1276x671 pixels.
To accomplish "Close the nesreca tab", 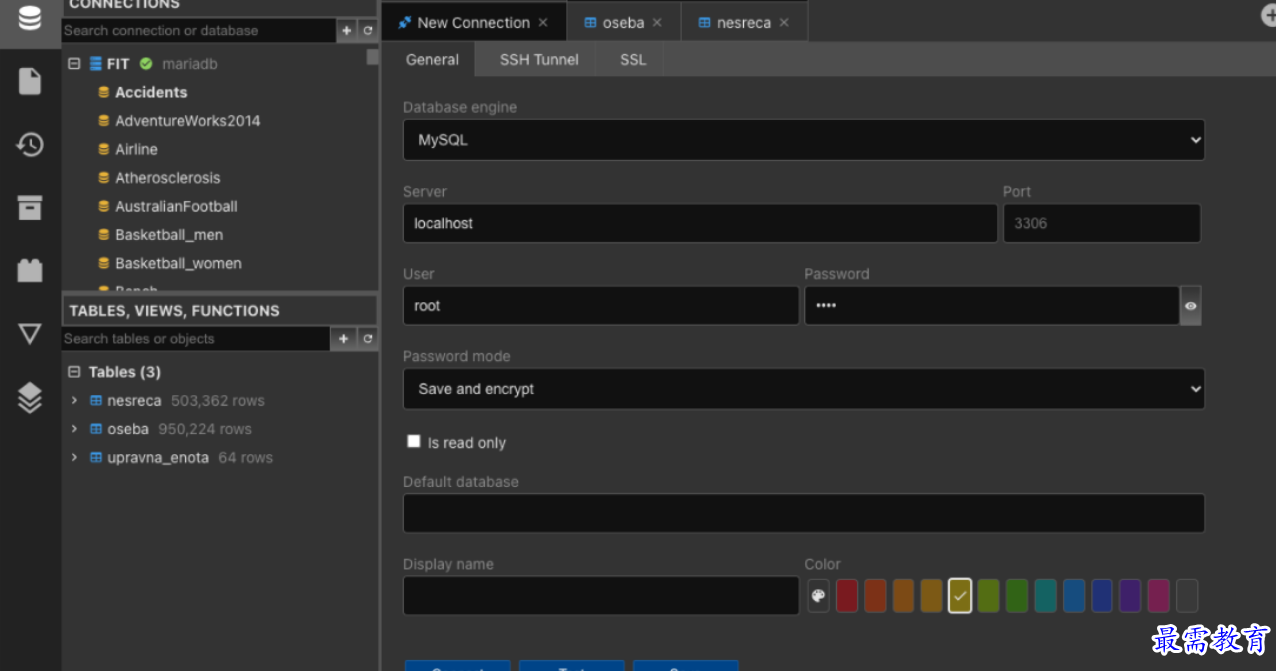I will [784, 22].
